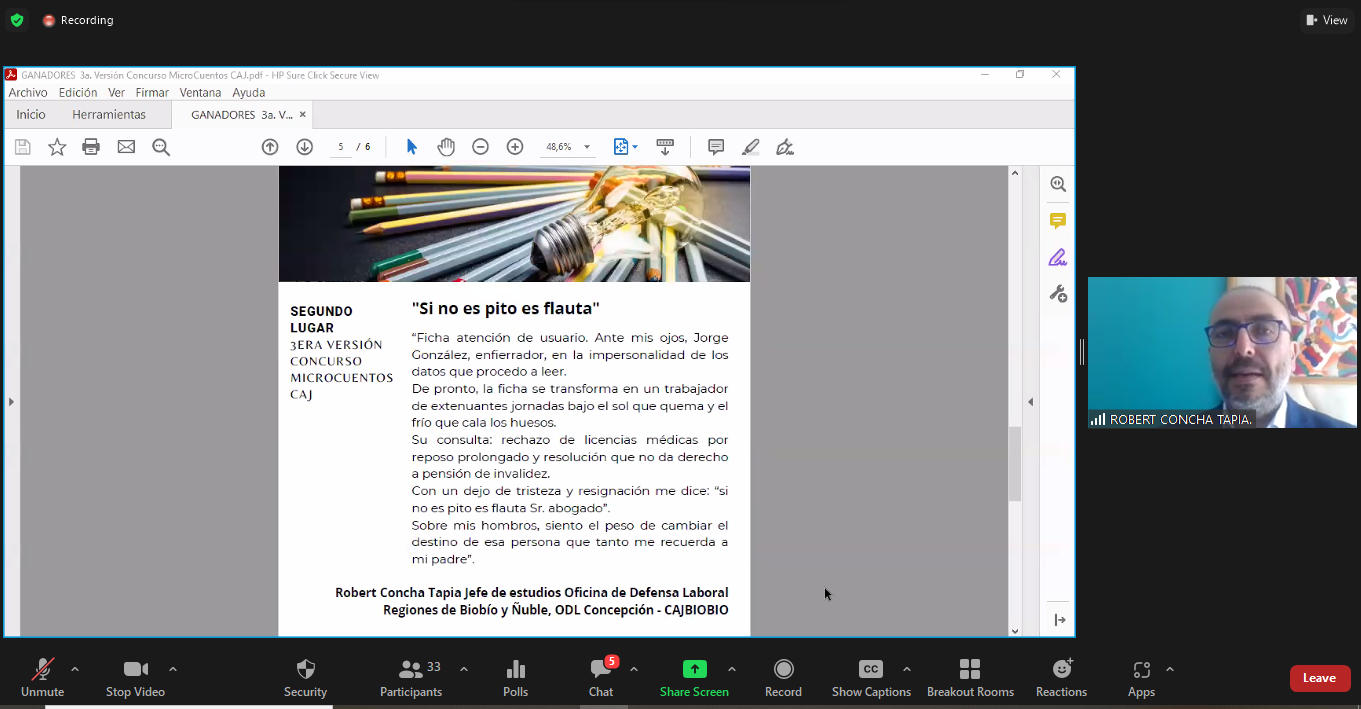Open the Breakout Rooms panel
This screenshot has height=709, width=1361.
click(x=969, y=678)
